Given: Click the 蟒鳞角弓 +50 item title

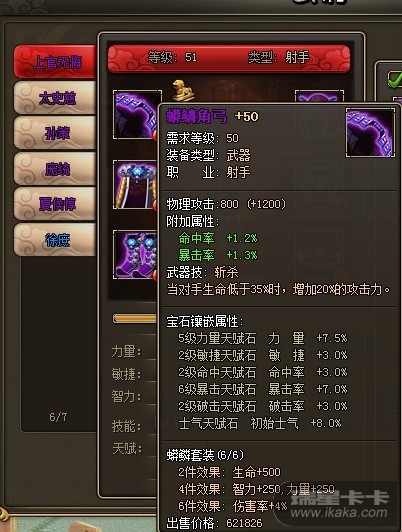Looking at the screenshot, I should point(212,117).
